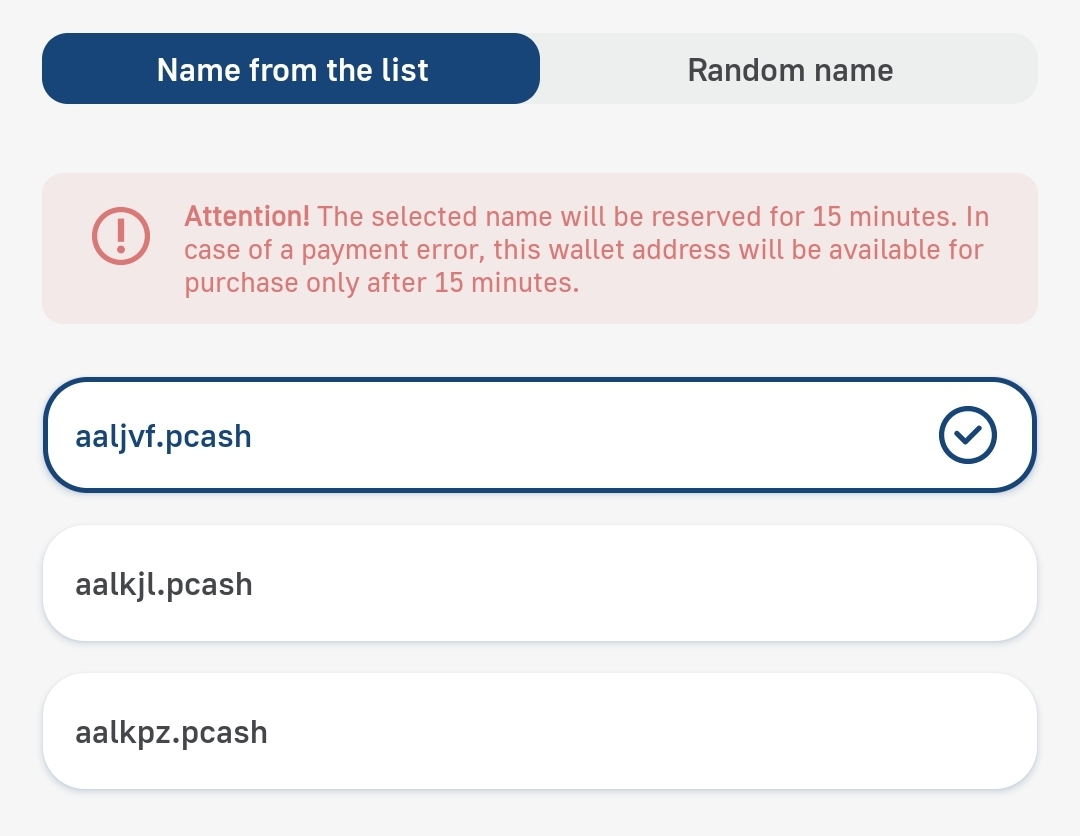Switch to the Random name tab

[789, 69]
